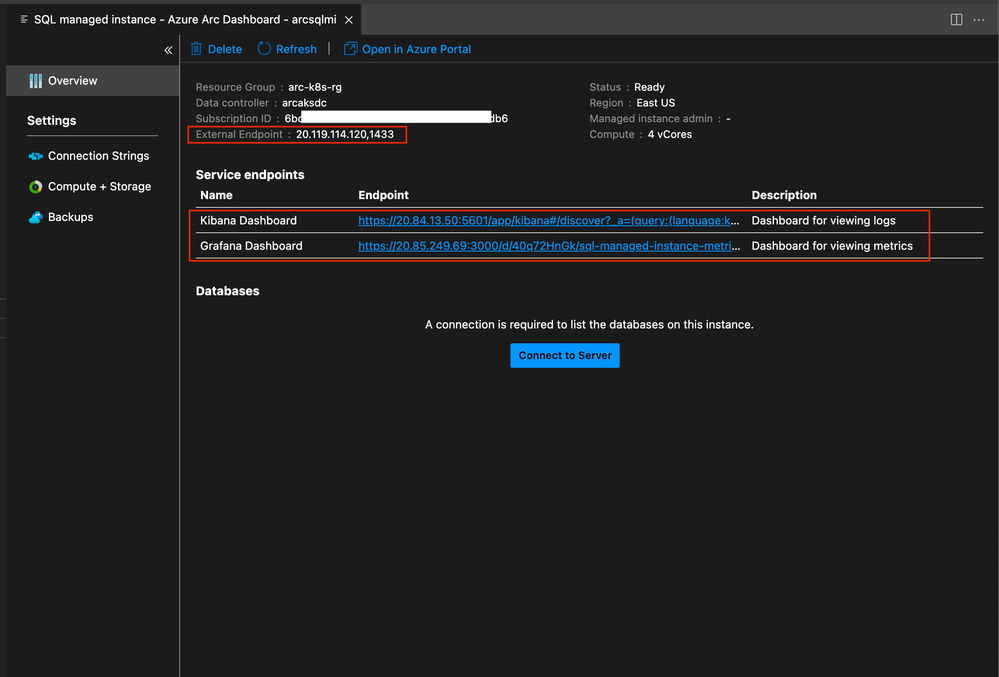
Task: Click the Description column header
Action: 784,195
